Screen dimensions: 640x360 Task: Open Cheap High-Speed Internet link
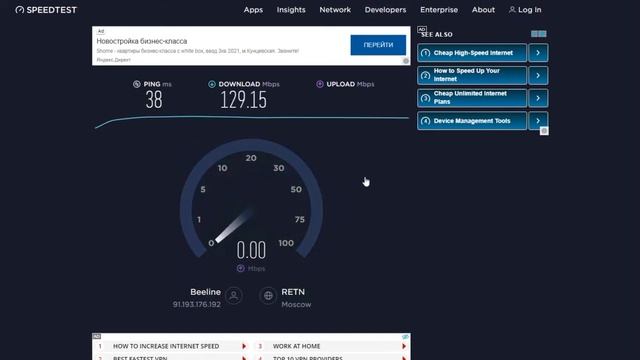472,53
